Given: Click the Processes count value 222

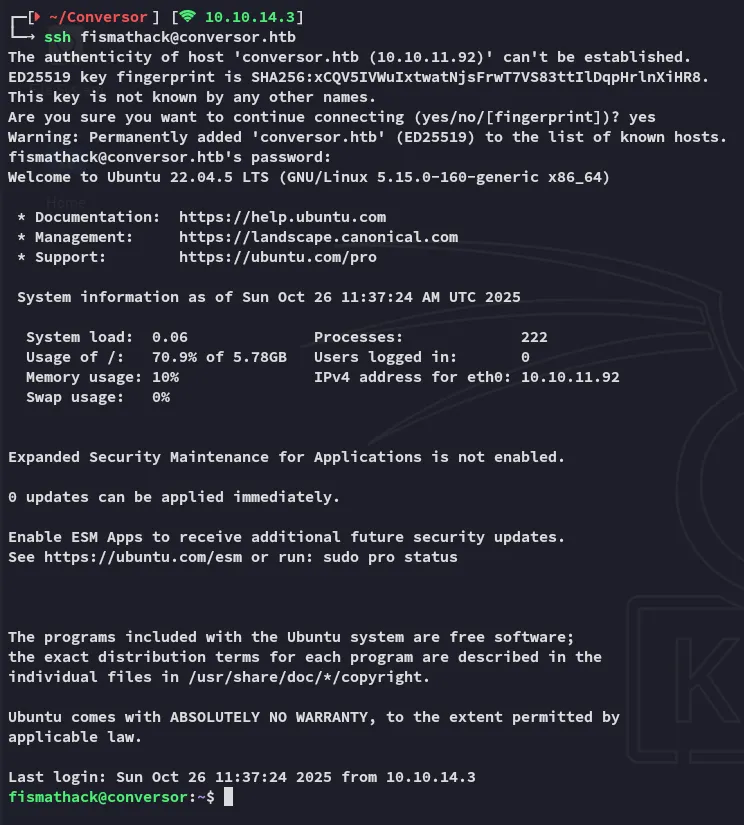Looking at the screenshot, I should click(x=534, y=337).
